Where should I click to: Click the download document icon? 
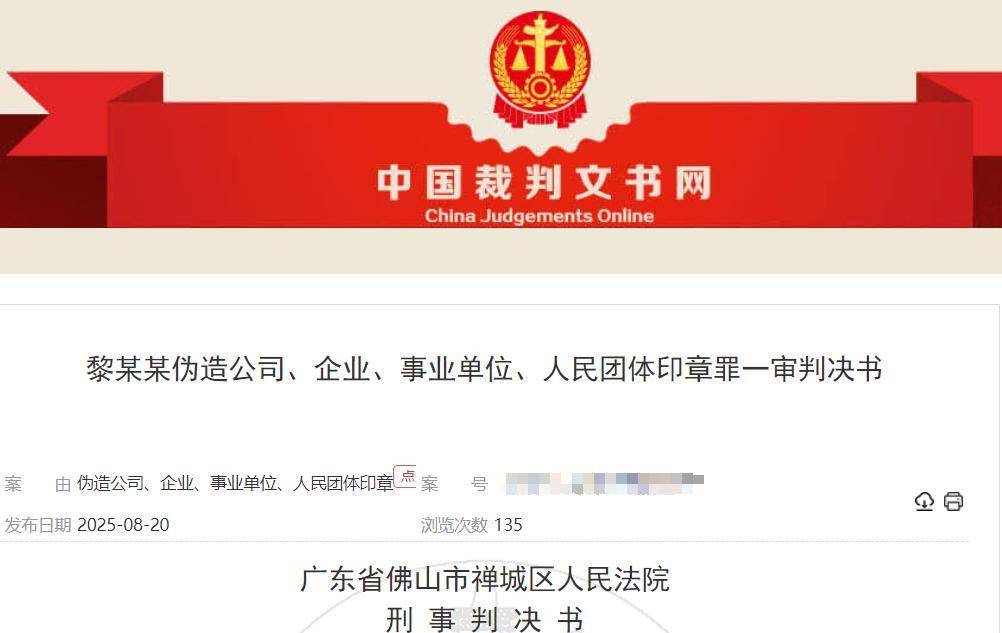point(924,501)
